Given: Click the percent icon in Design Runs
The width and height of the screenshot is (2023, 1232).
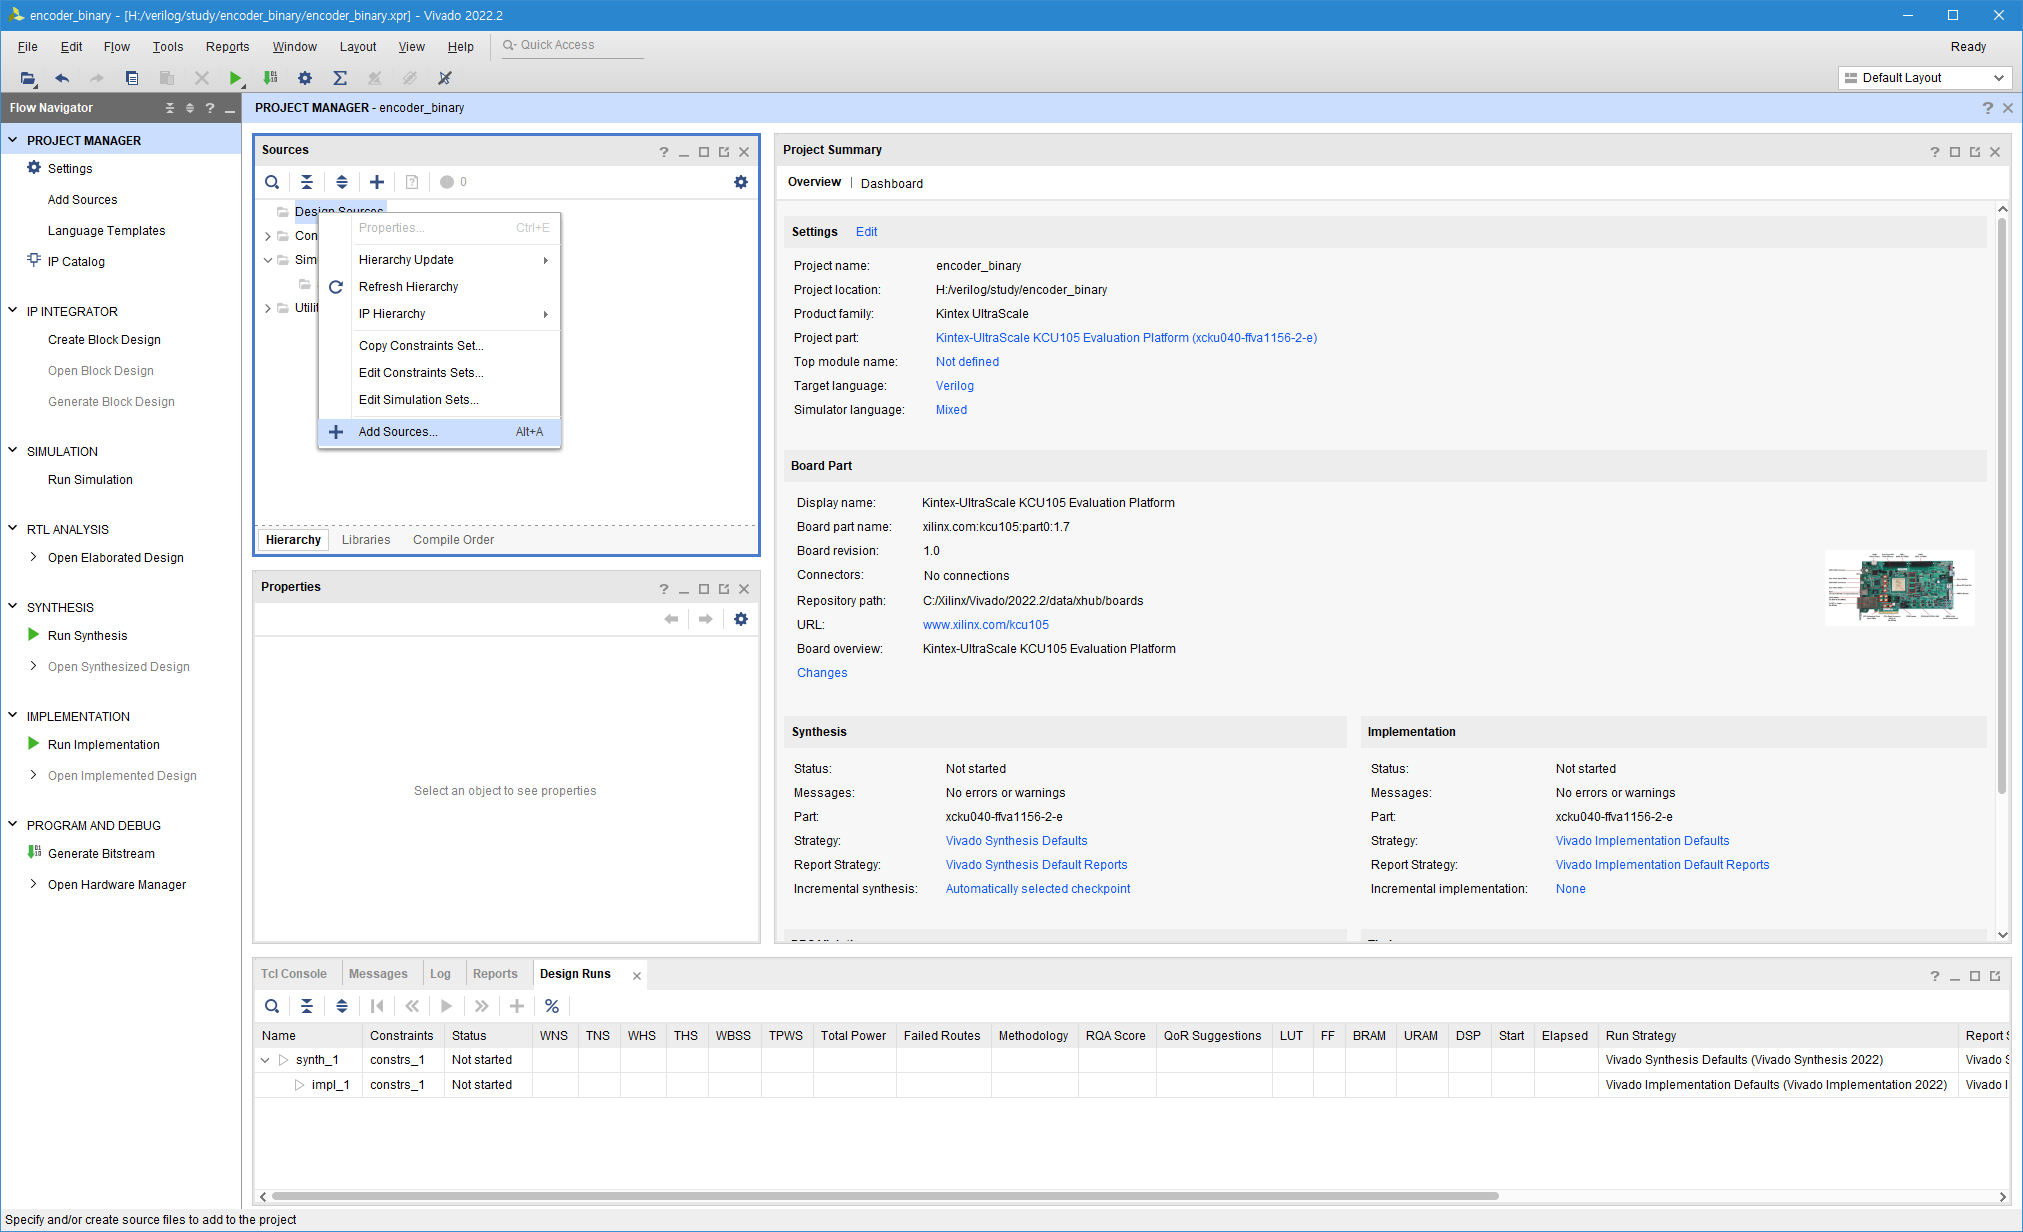Looking at the screenshot, I should 552,1006.
